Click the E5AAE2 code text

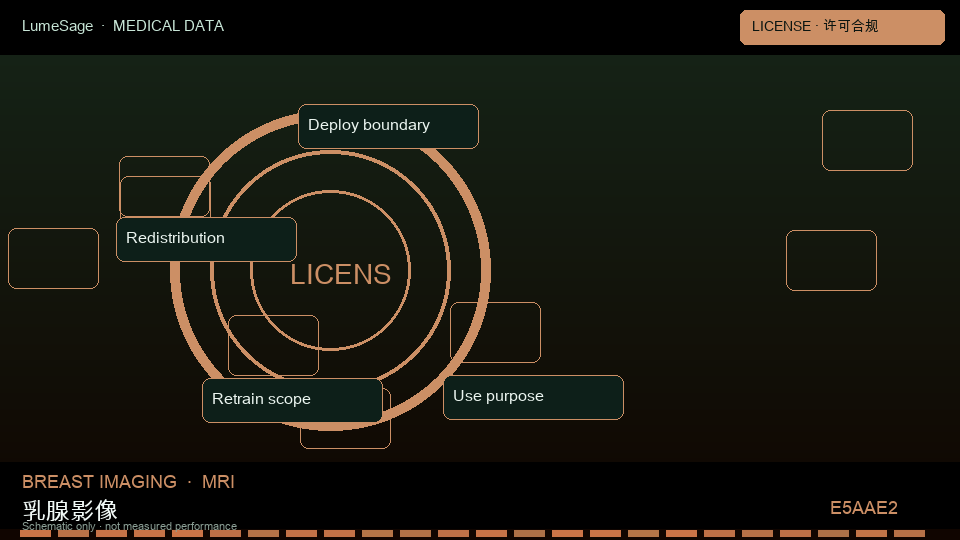pyautogui.click(x=863, y=508)
